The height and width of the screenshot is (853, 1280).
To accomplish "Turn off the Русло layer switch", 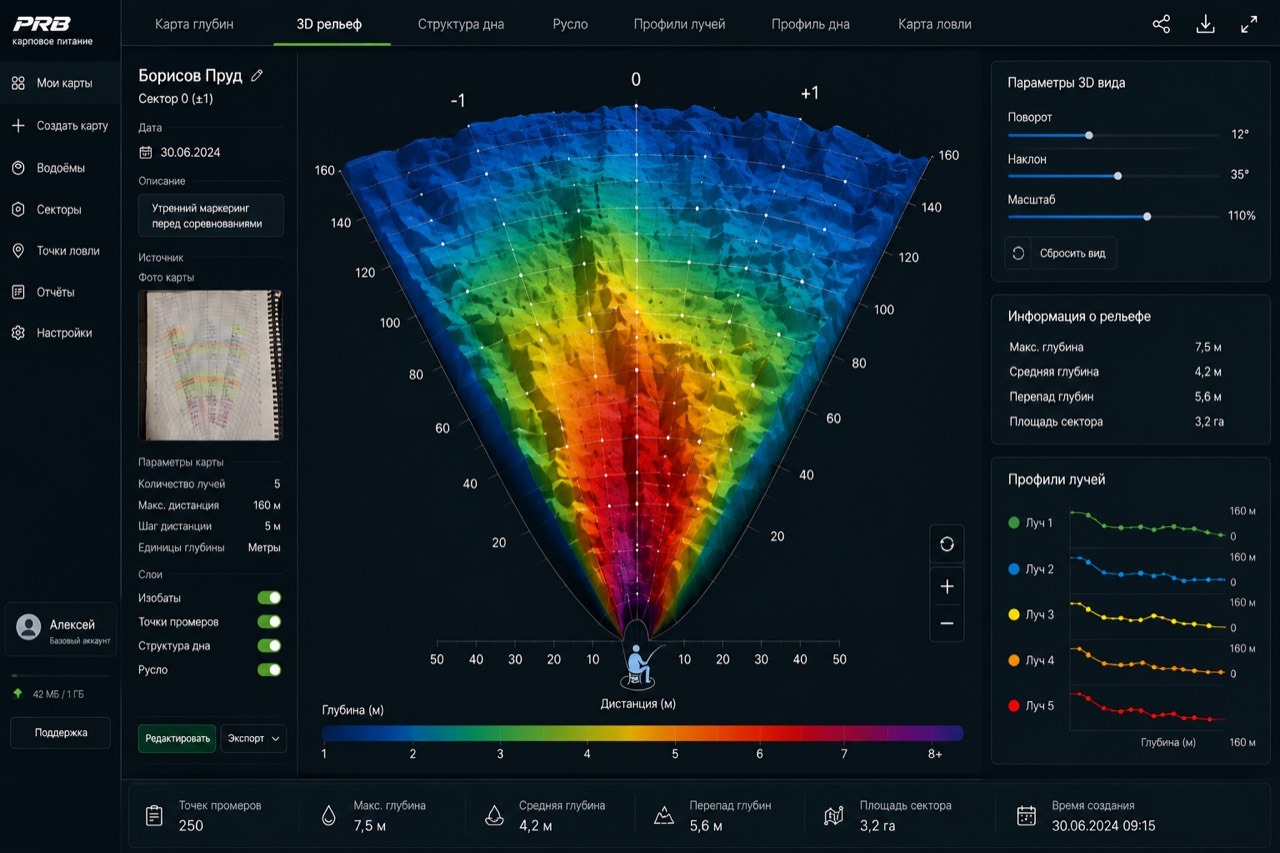I will (x=269, y=670).
